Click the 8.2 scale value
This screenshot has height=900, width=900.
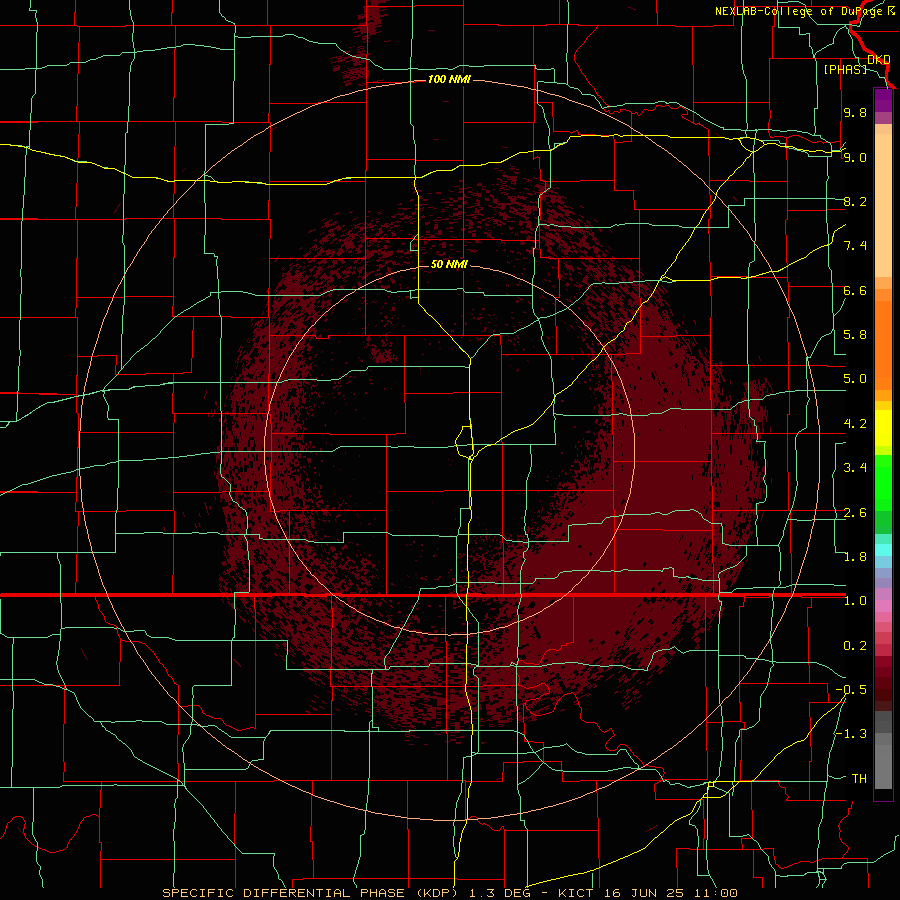855,201
